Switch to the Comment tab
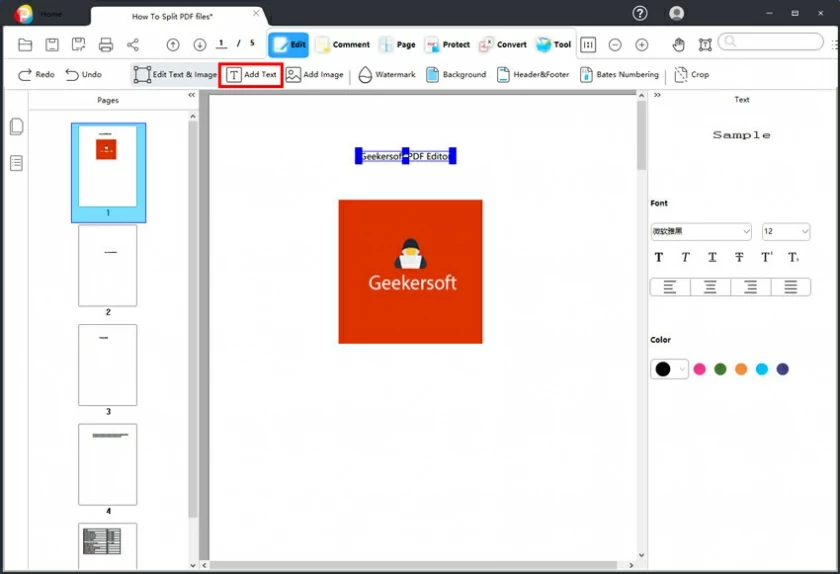 click(342, 45)
